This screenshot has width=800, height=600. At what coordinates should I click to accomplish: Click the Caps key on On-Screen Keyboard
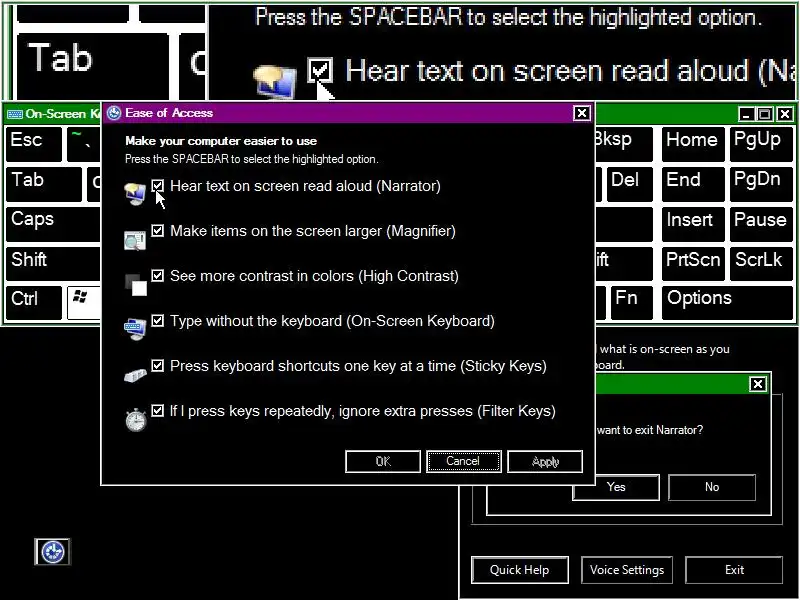point(53,223)
